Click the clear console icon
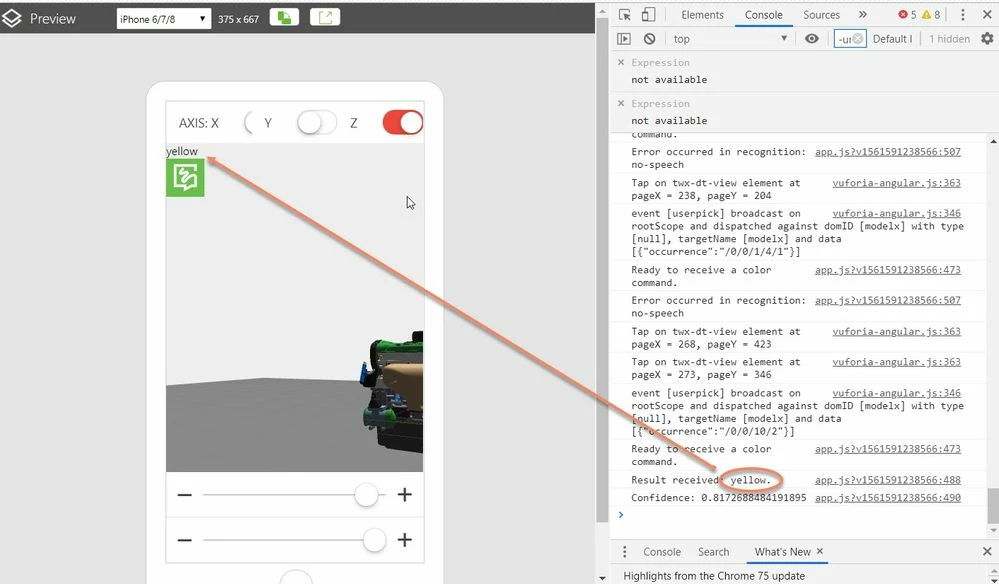The image size is (999, 584). pos(649,39)
